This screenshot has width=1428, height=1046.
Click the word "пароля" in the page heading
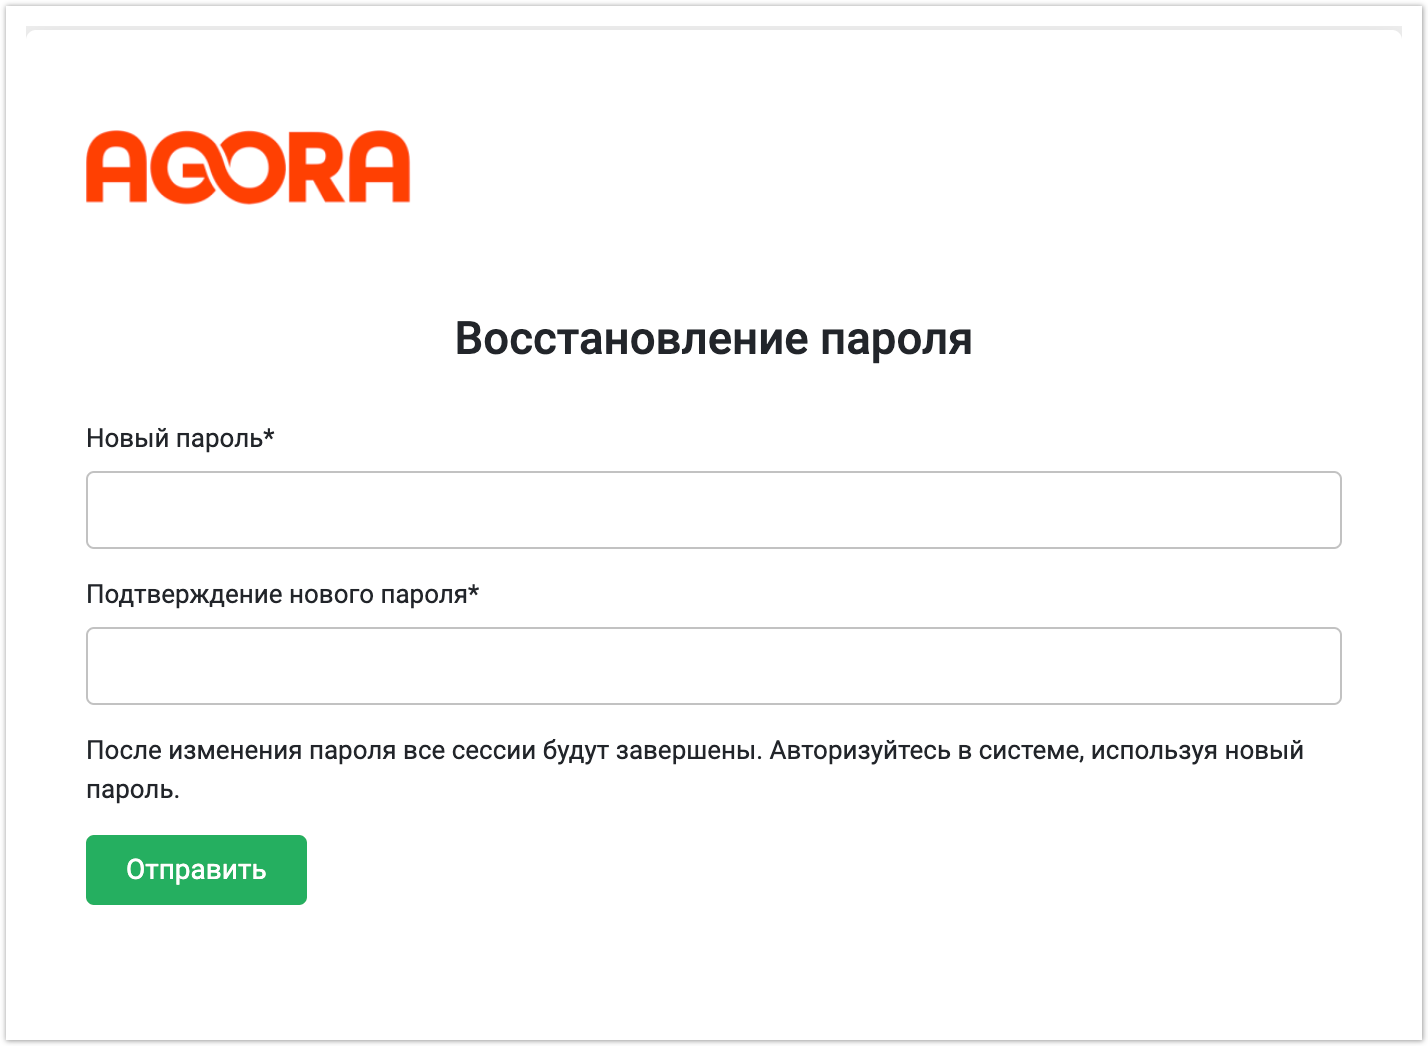[896, 341]
